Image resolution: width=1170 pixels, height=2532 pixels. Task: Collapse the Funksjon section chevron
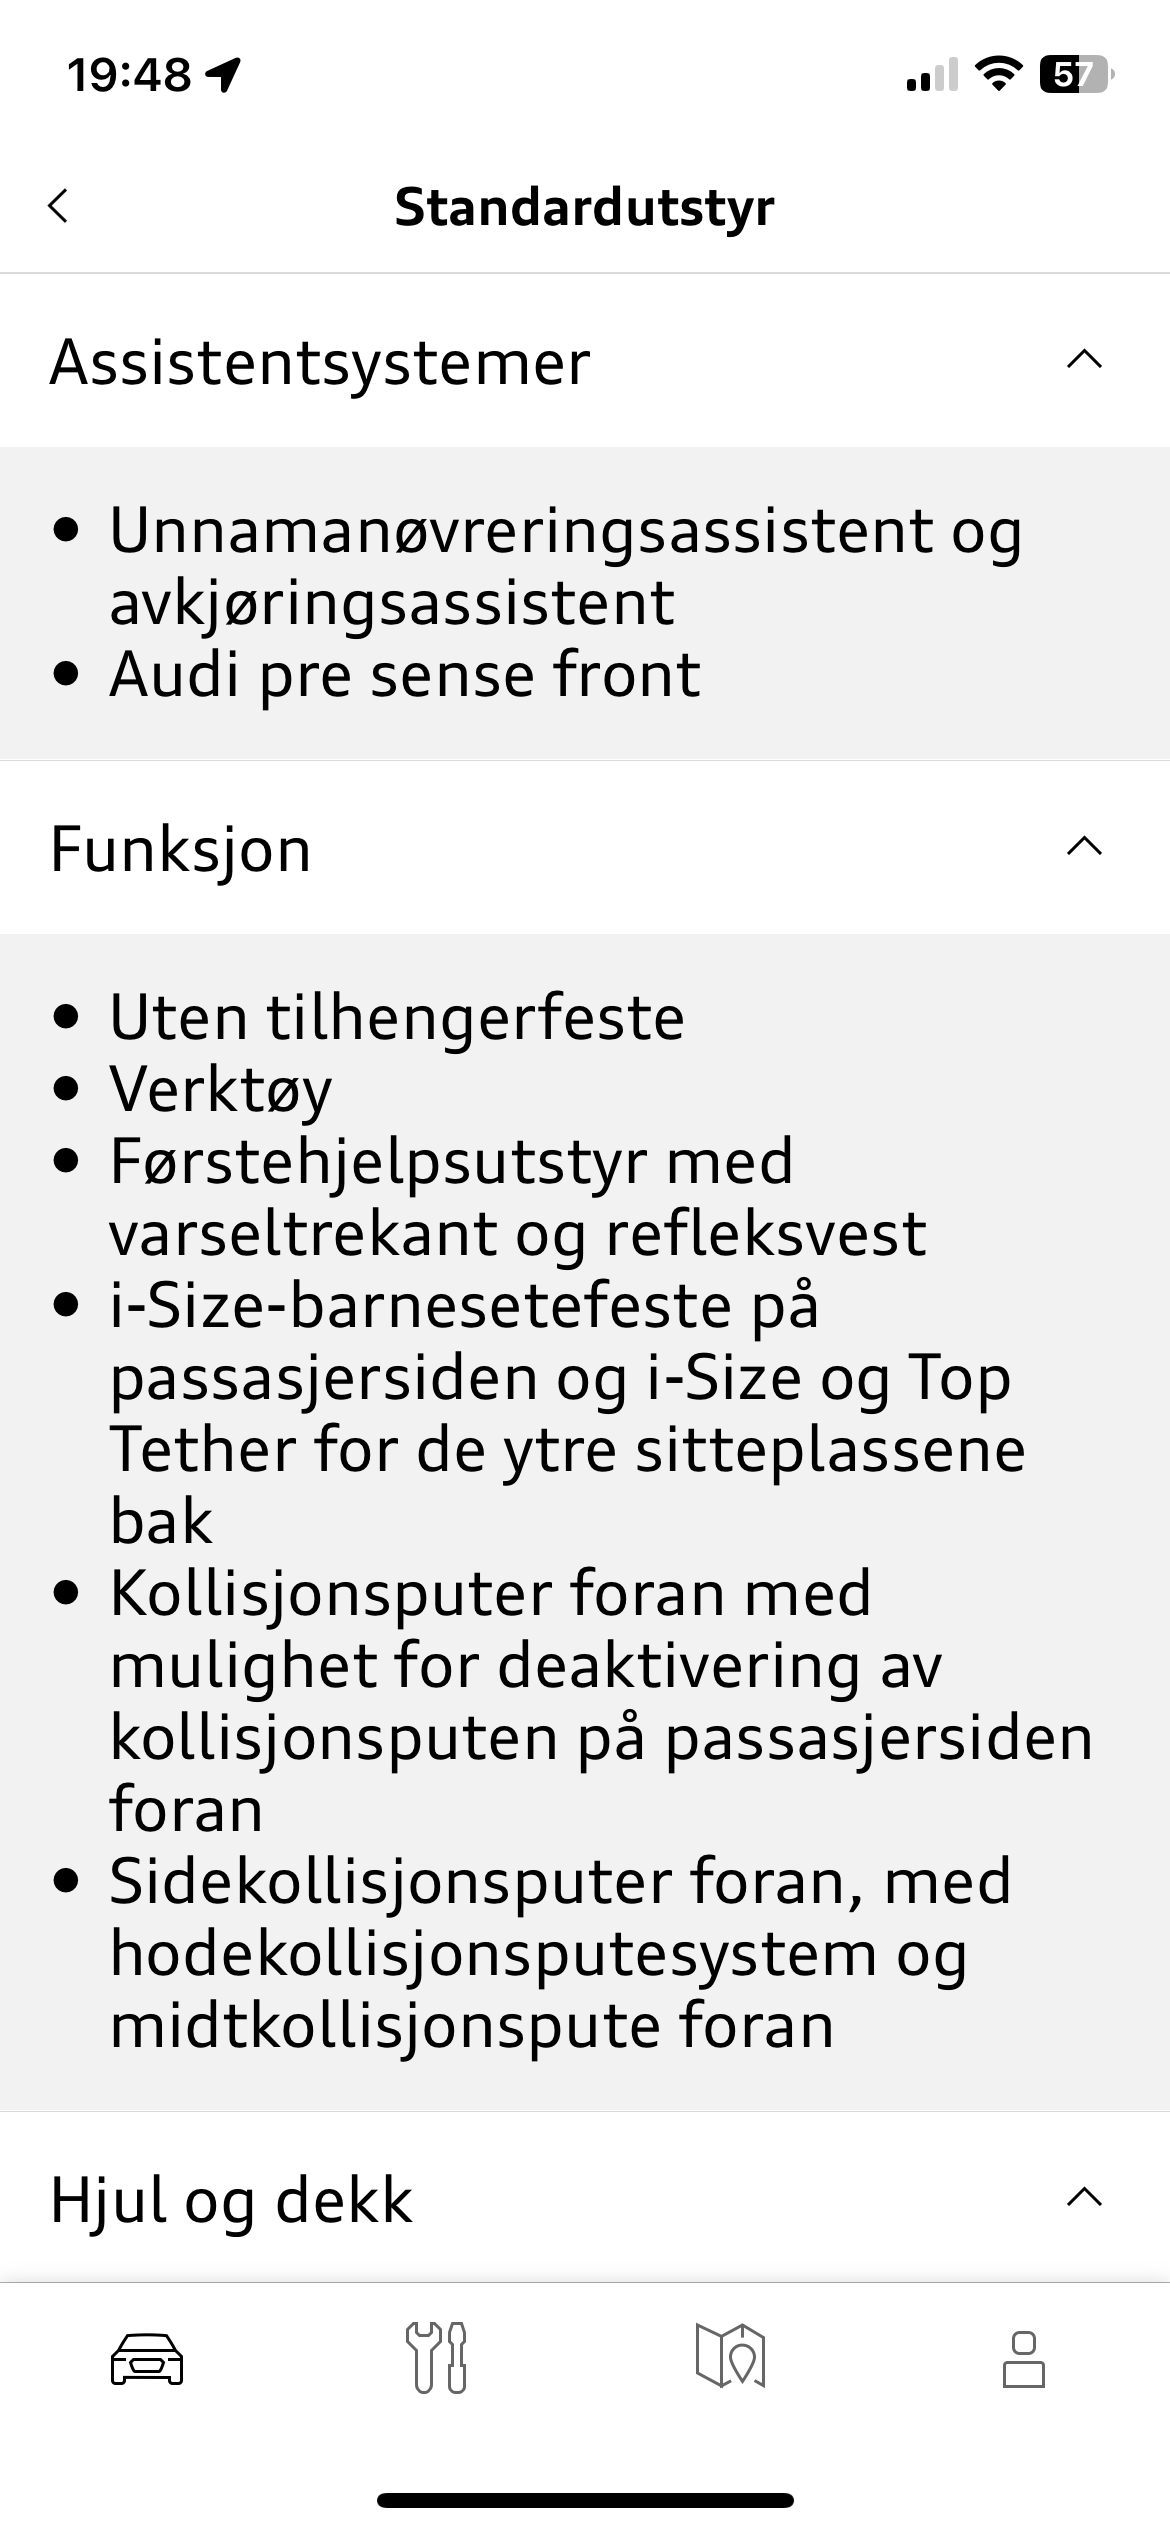(x=1085, y=847)
